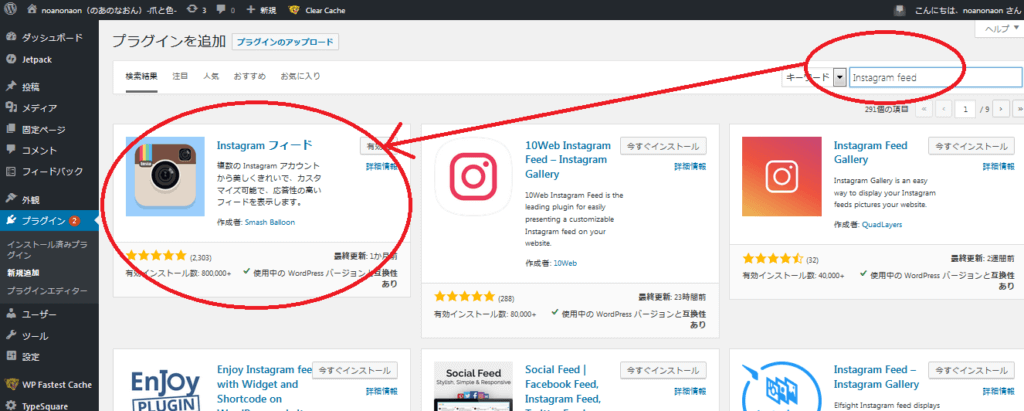Visit site via home icon
This screenshot has width=1024, height=411.
coord(32,10)
